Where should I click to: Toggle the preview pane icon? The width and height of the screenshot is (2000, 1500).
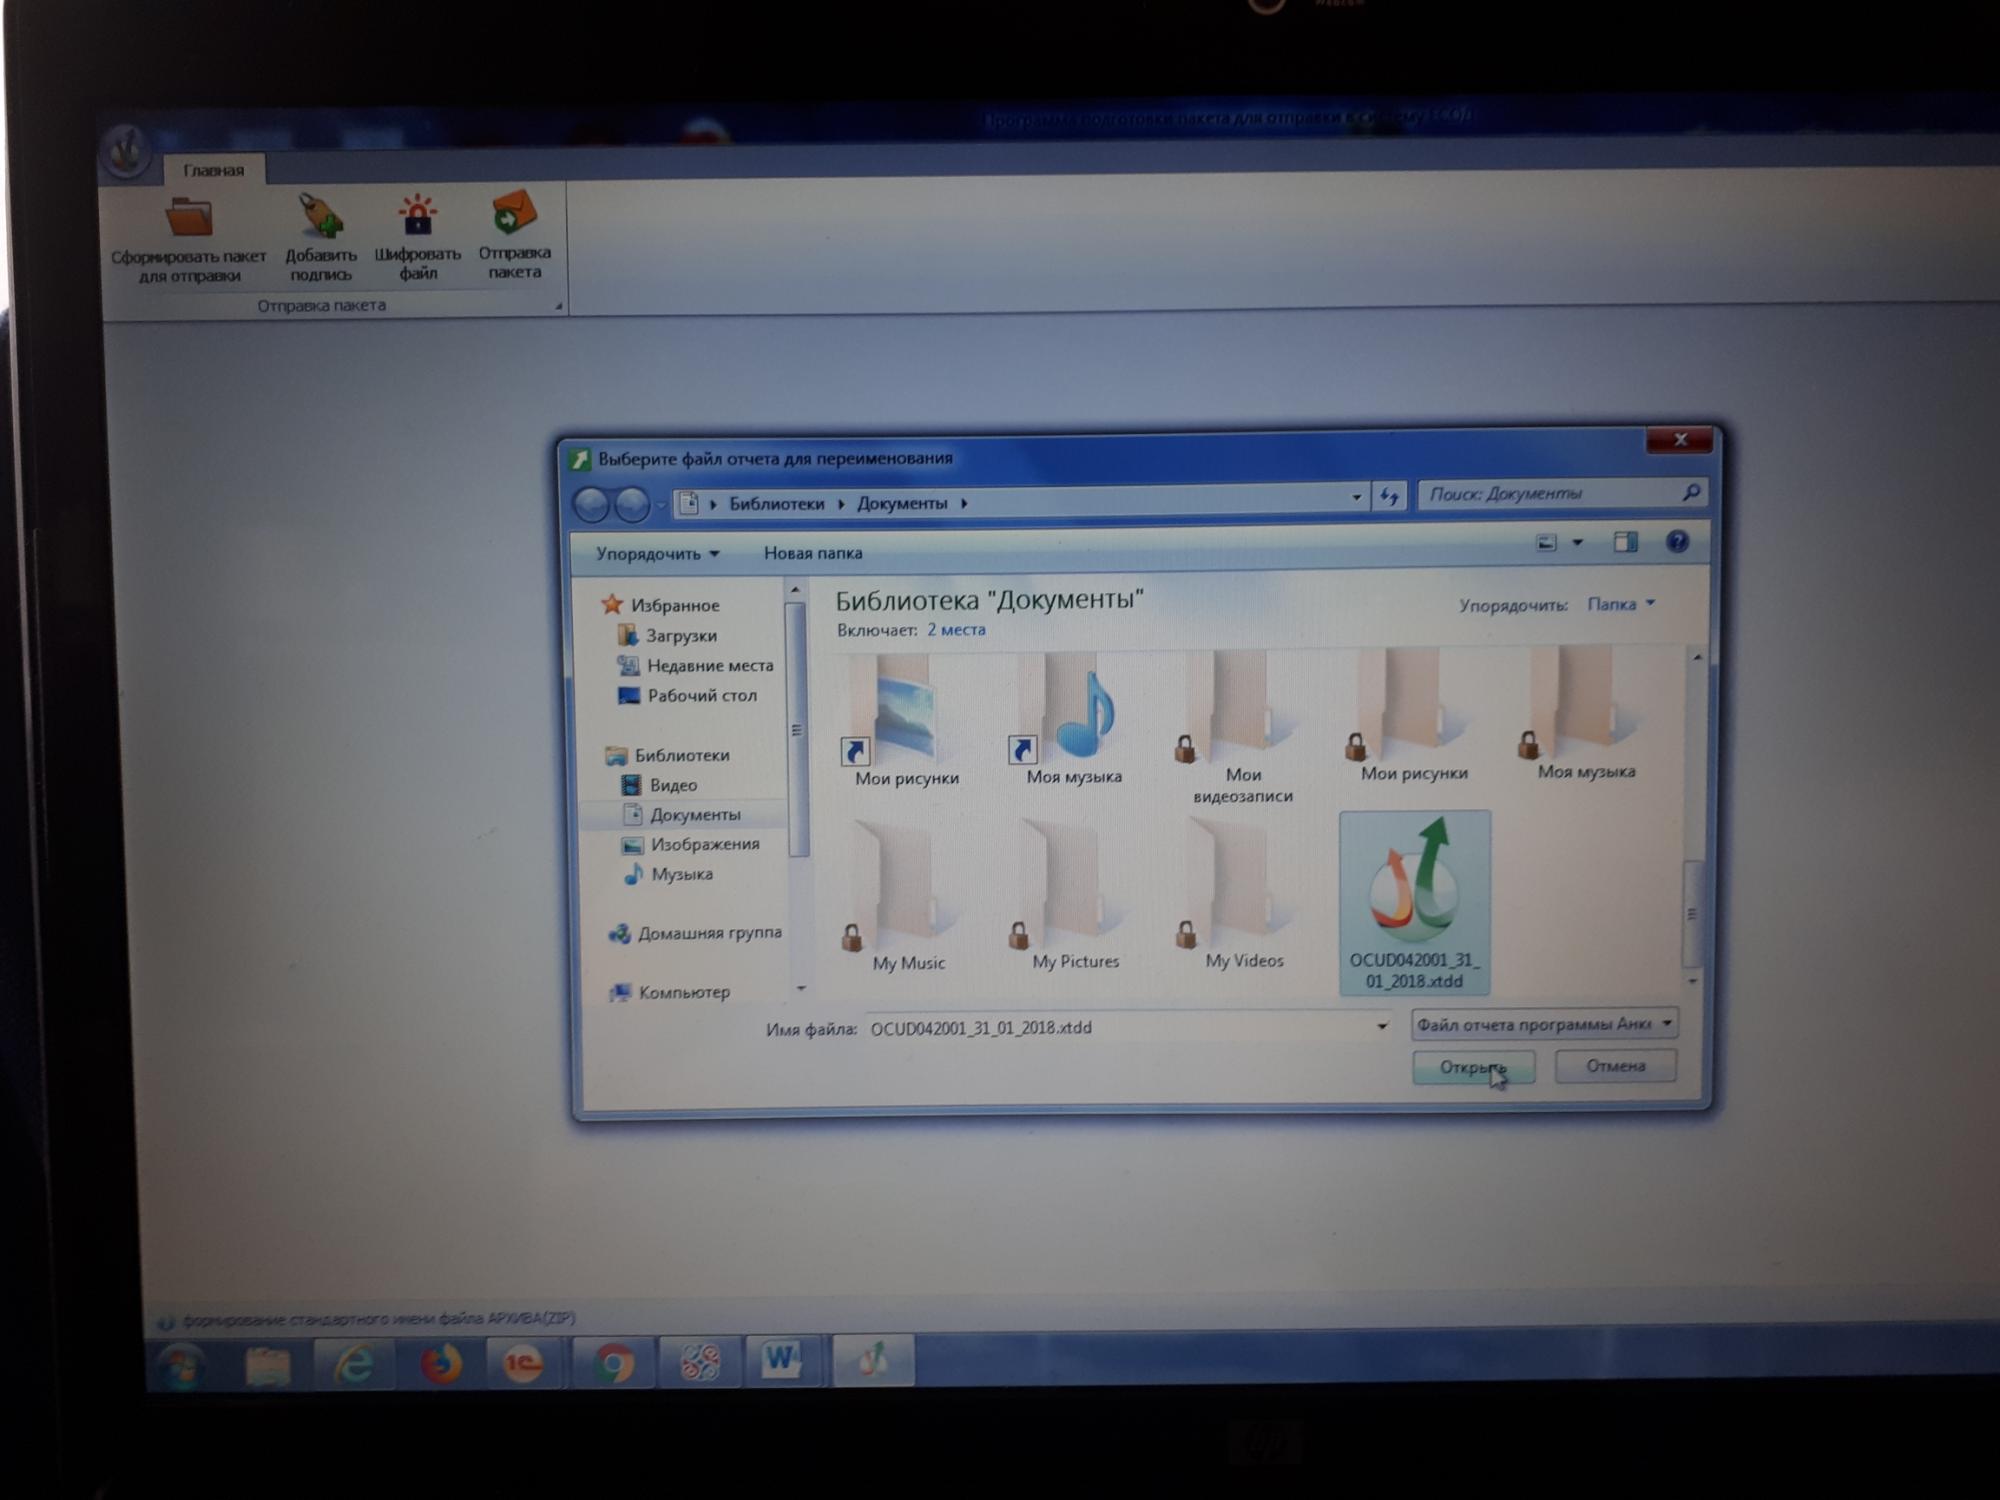point(1626,542)
